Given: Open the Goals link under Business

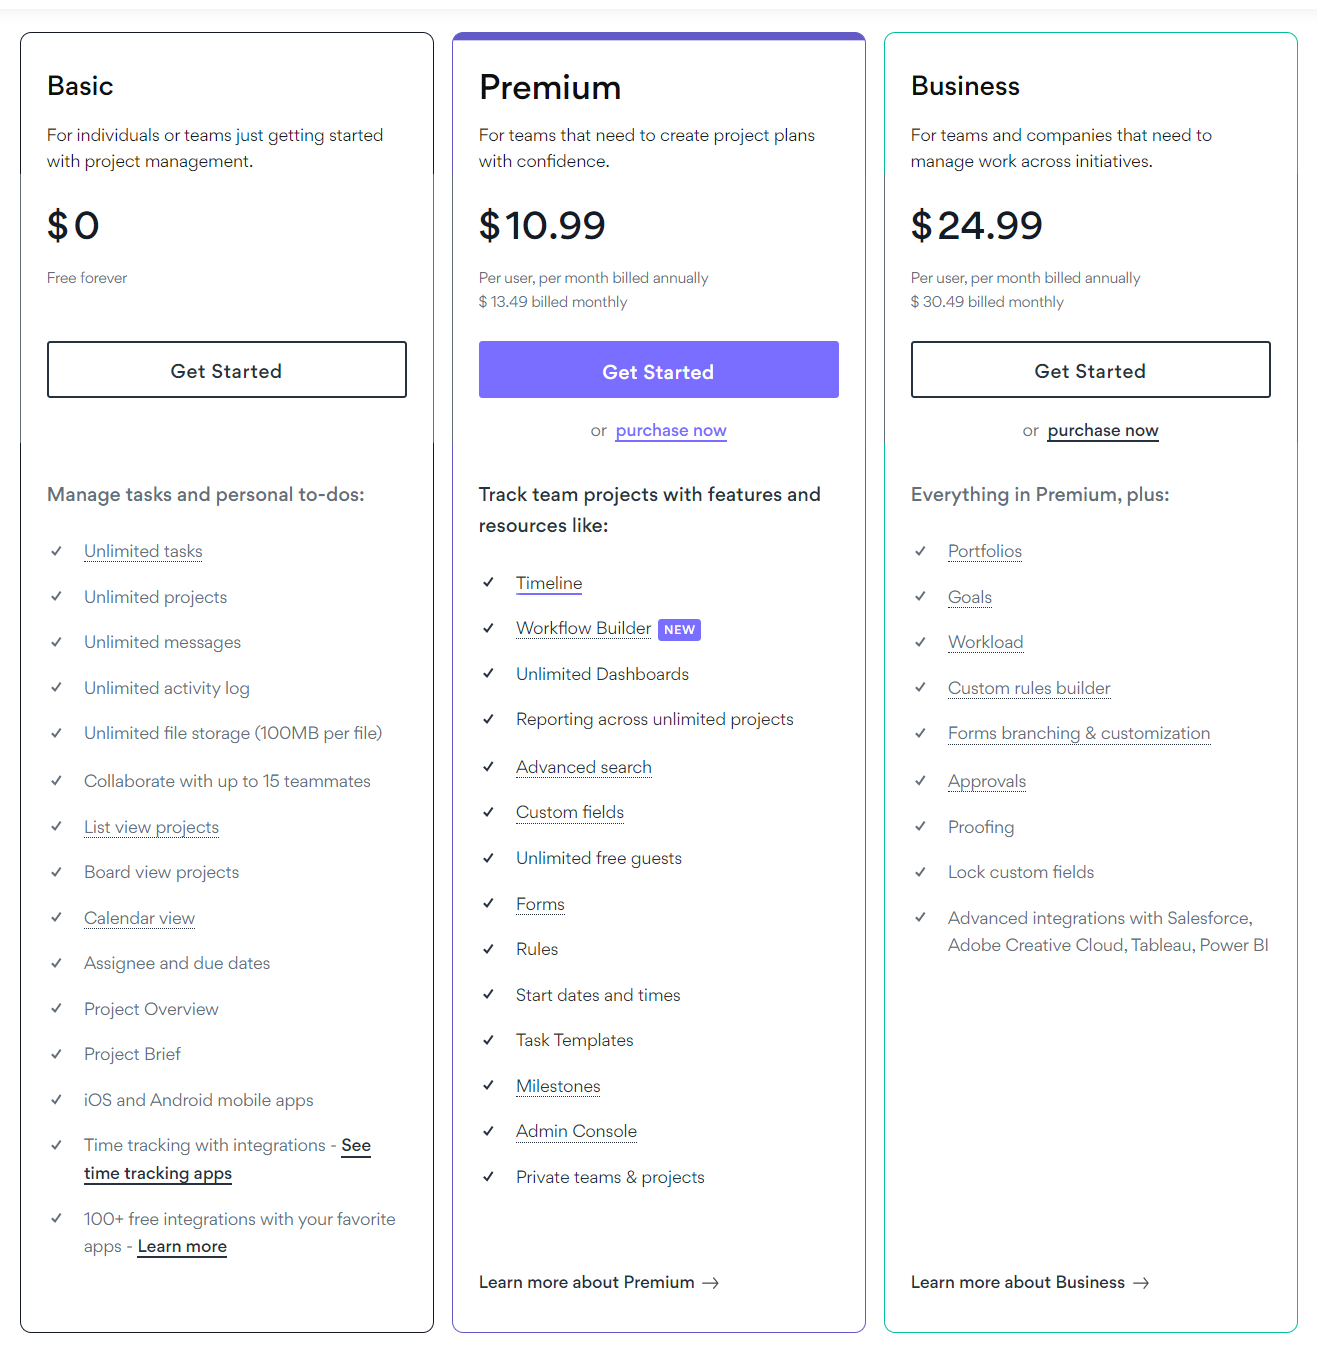Looking at the screenshot, I should [x=969, y=597].
